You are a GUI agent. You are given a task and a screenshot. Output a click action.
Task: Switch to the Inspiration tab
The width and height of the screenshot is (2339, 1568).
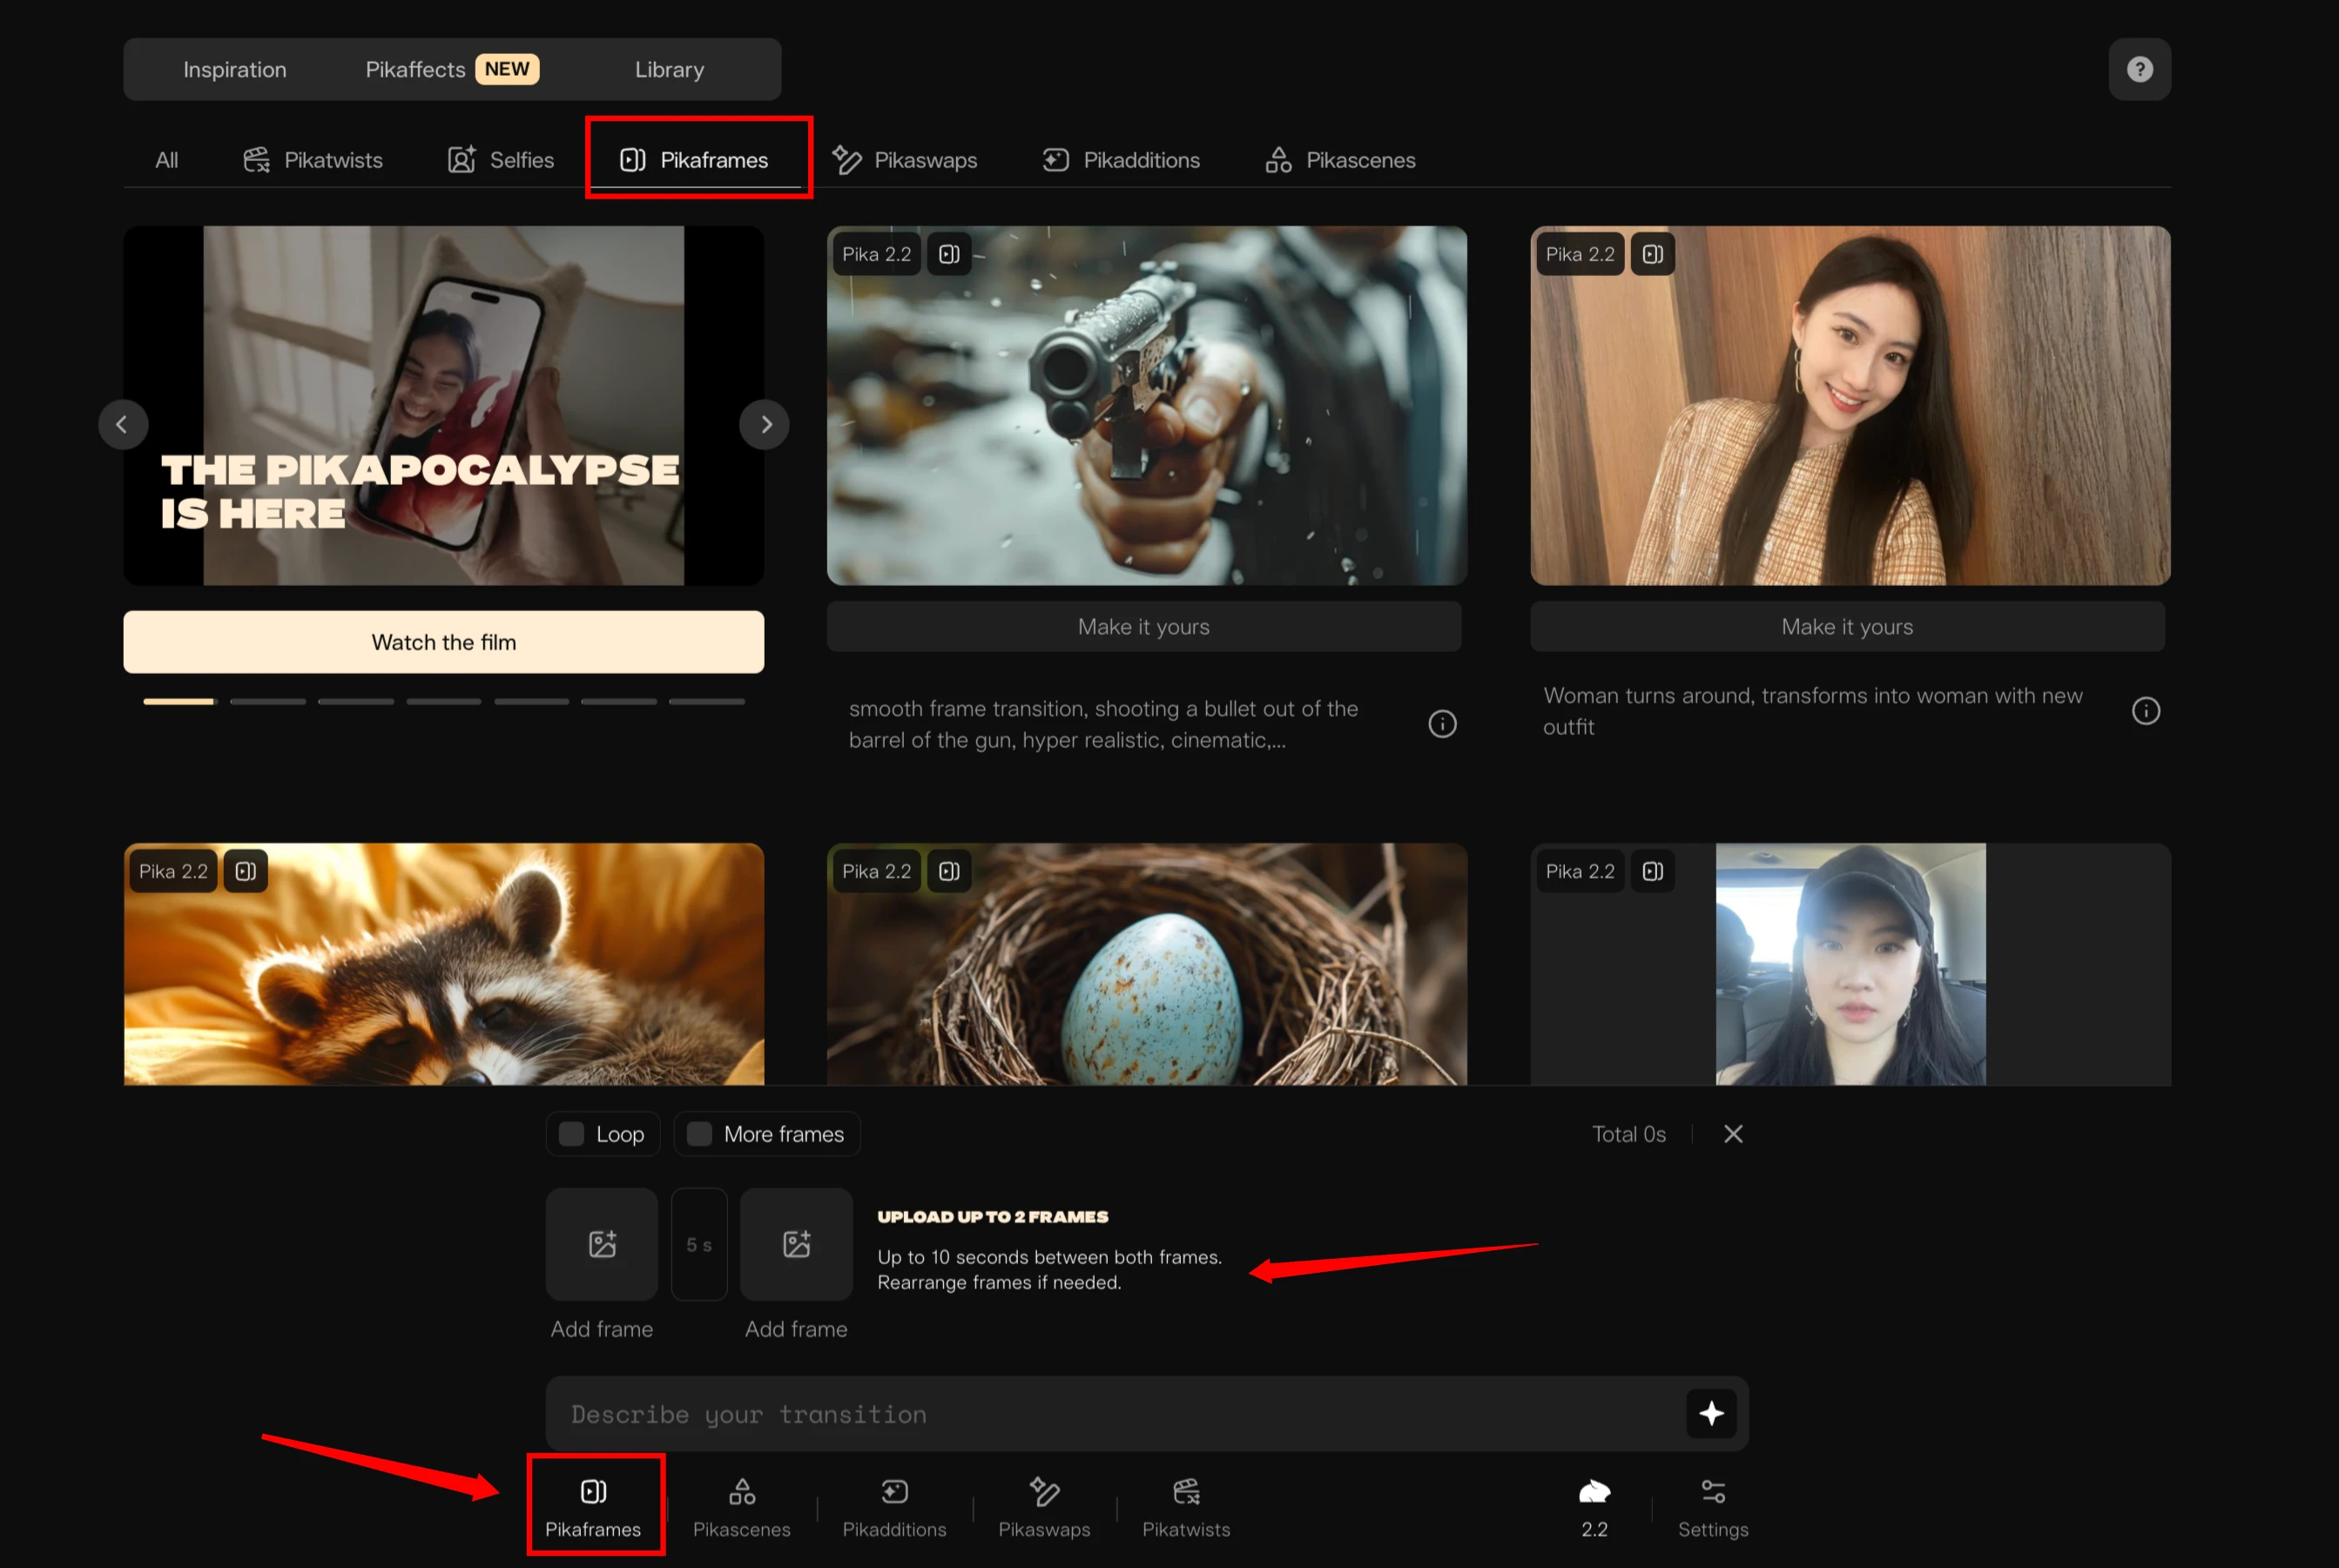point(235,69)
